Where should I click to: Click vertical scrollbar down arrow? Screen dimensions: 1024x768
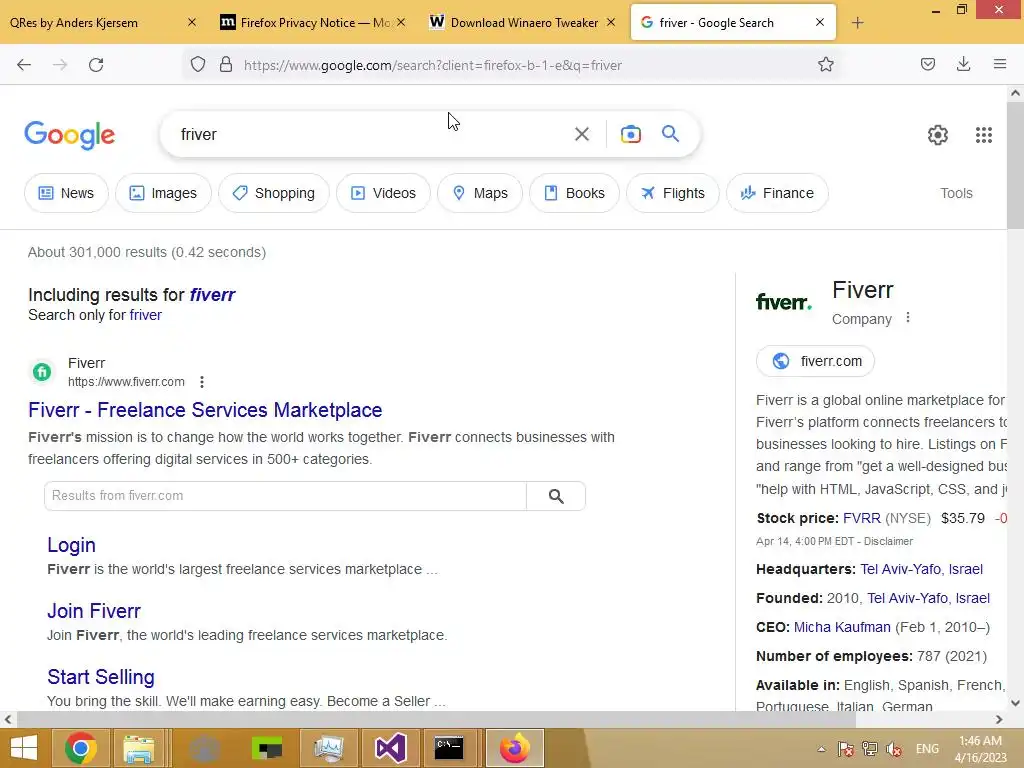pos(1015,703)
